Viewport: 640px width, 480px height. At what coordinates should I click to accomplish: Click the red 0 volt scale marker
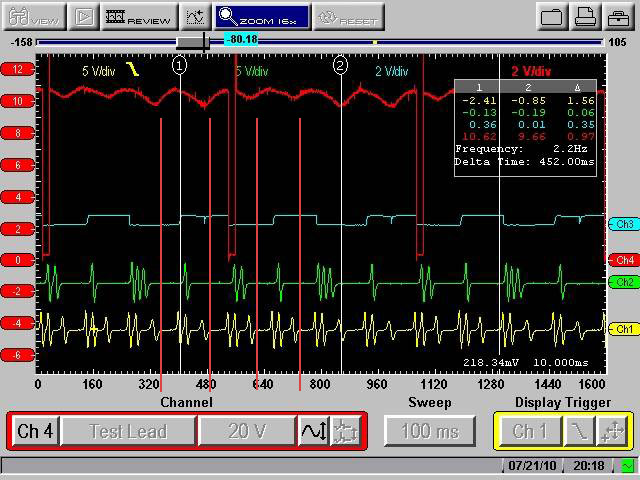17,260
